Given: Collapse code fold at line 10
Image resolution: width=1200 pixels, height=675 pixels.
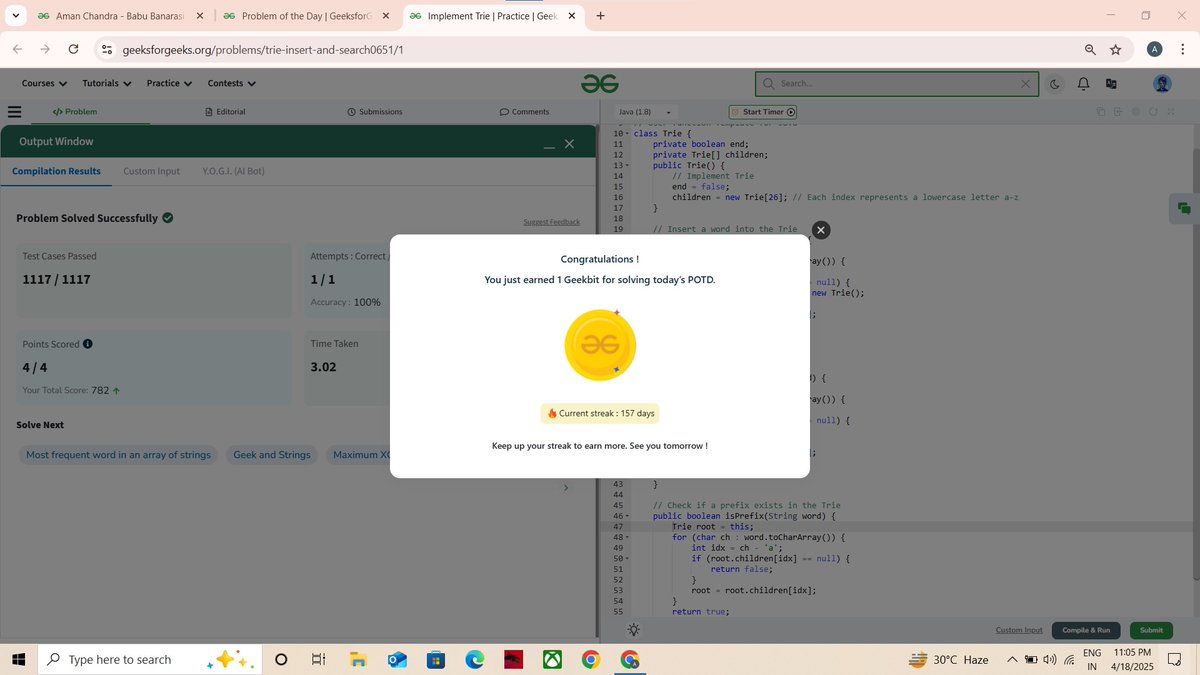Looking at the screenshot, I should pyautogui.click(x=627, y=134).
